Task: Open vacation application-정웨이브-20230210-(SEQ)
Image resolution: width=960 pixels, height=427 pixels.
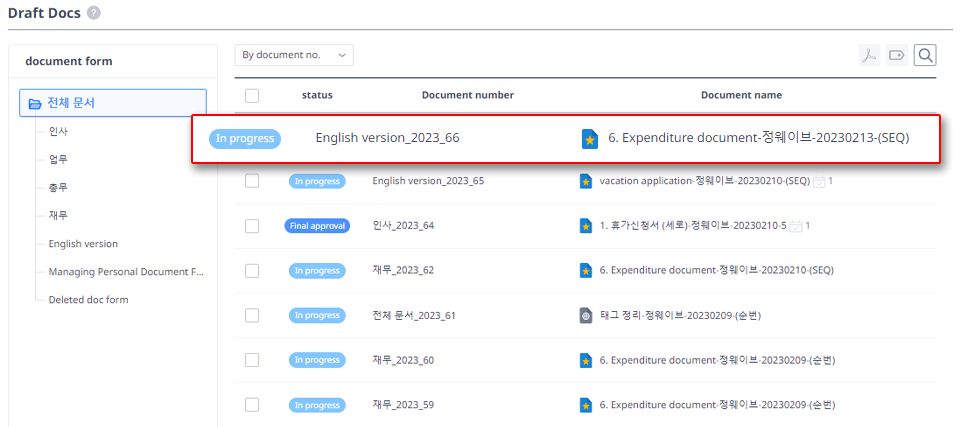Action: pyautogui.click(x=705, y=181)
